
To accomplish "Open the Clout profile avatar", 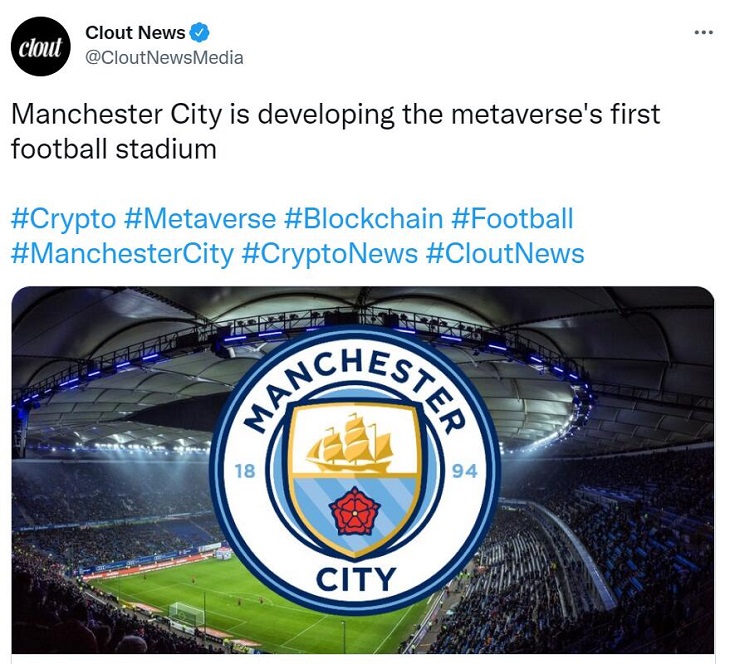I will tap(41, 46).
